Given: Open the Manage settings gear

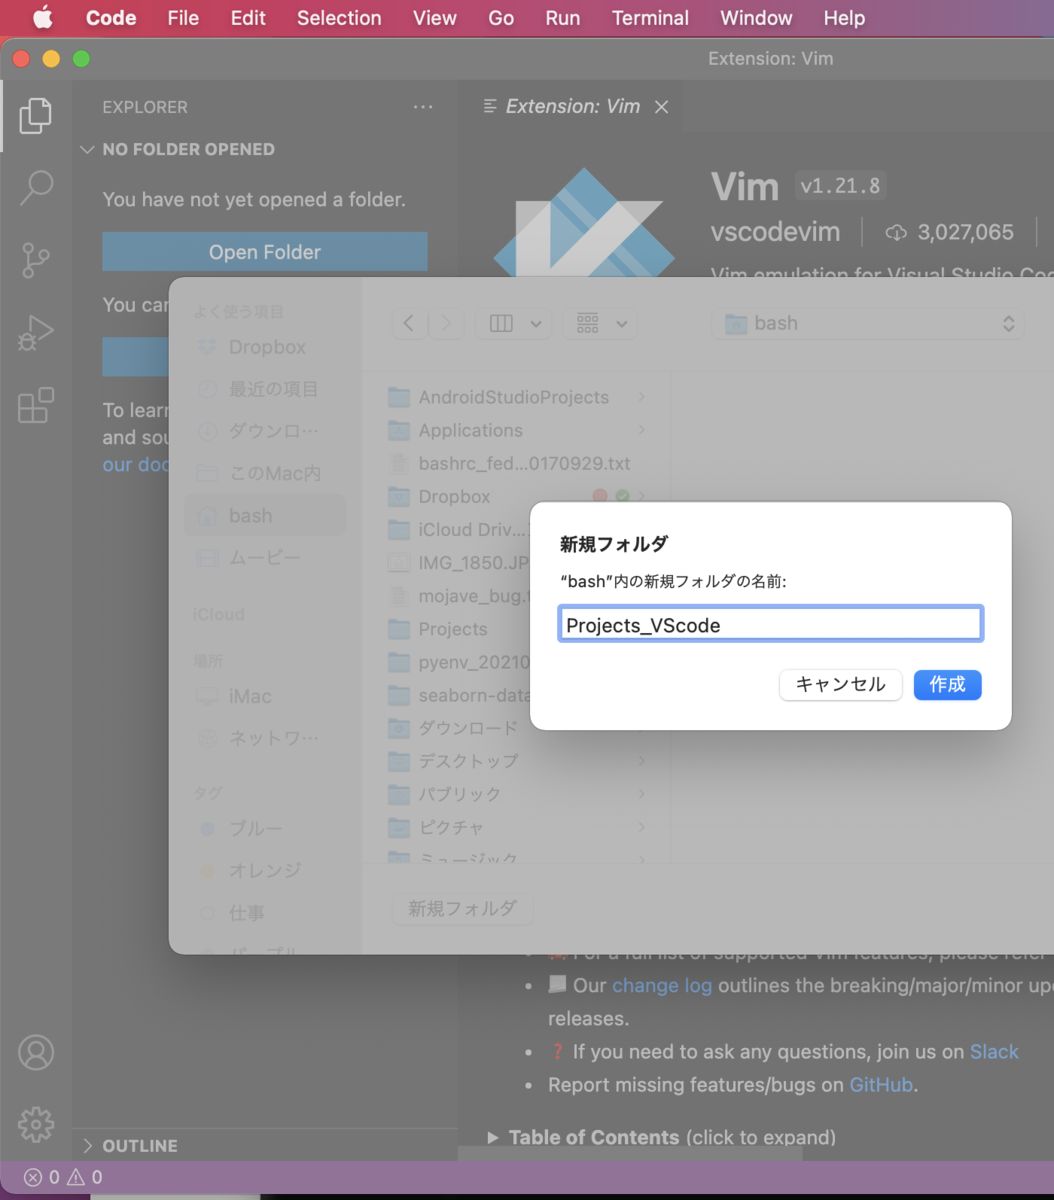Looking at the screenshot, I should click(36, 1124).
